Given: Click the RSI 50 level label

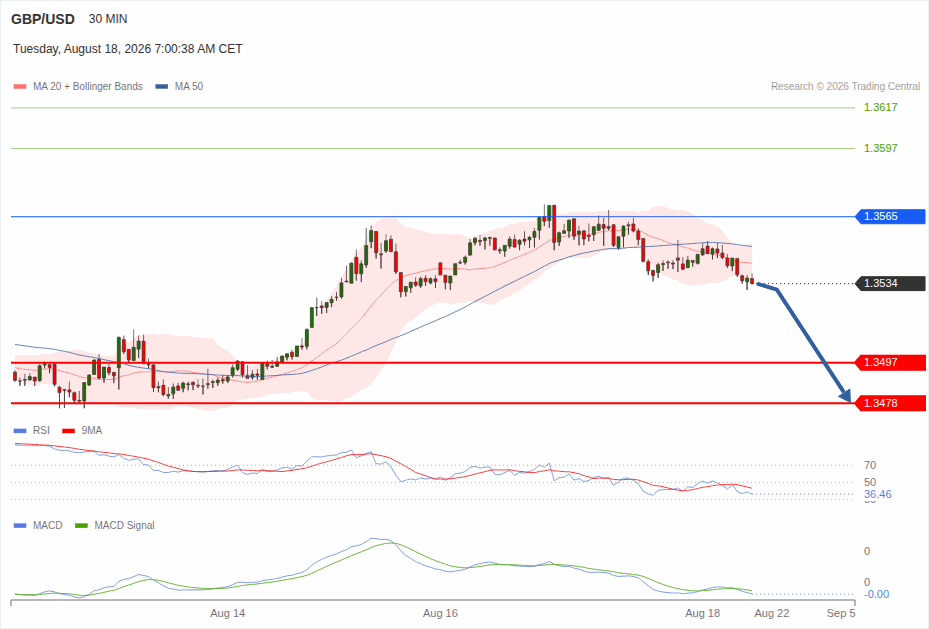Looking at the screenshot, I should tap(870, 483).
